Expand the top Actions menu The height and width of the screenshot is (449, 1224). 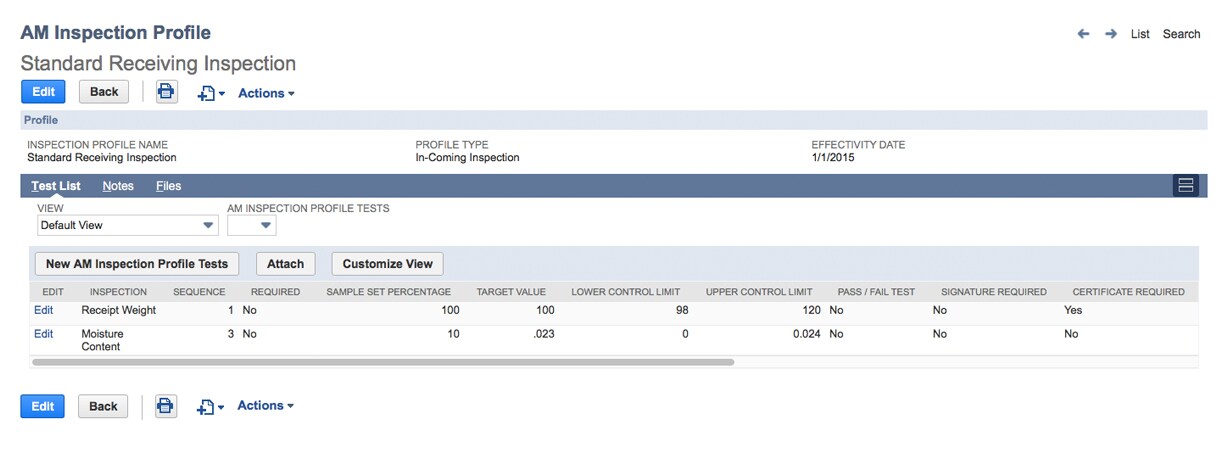coord(266,93)
